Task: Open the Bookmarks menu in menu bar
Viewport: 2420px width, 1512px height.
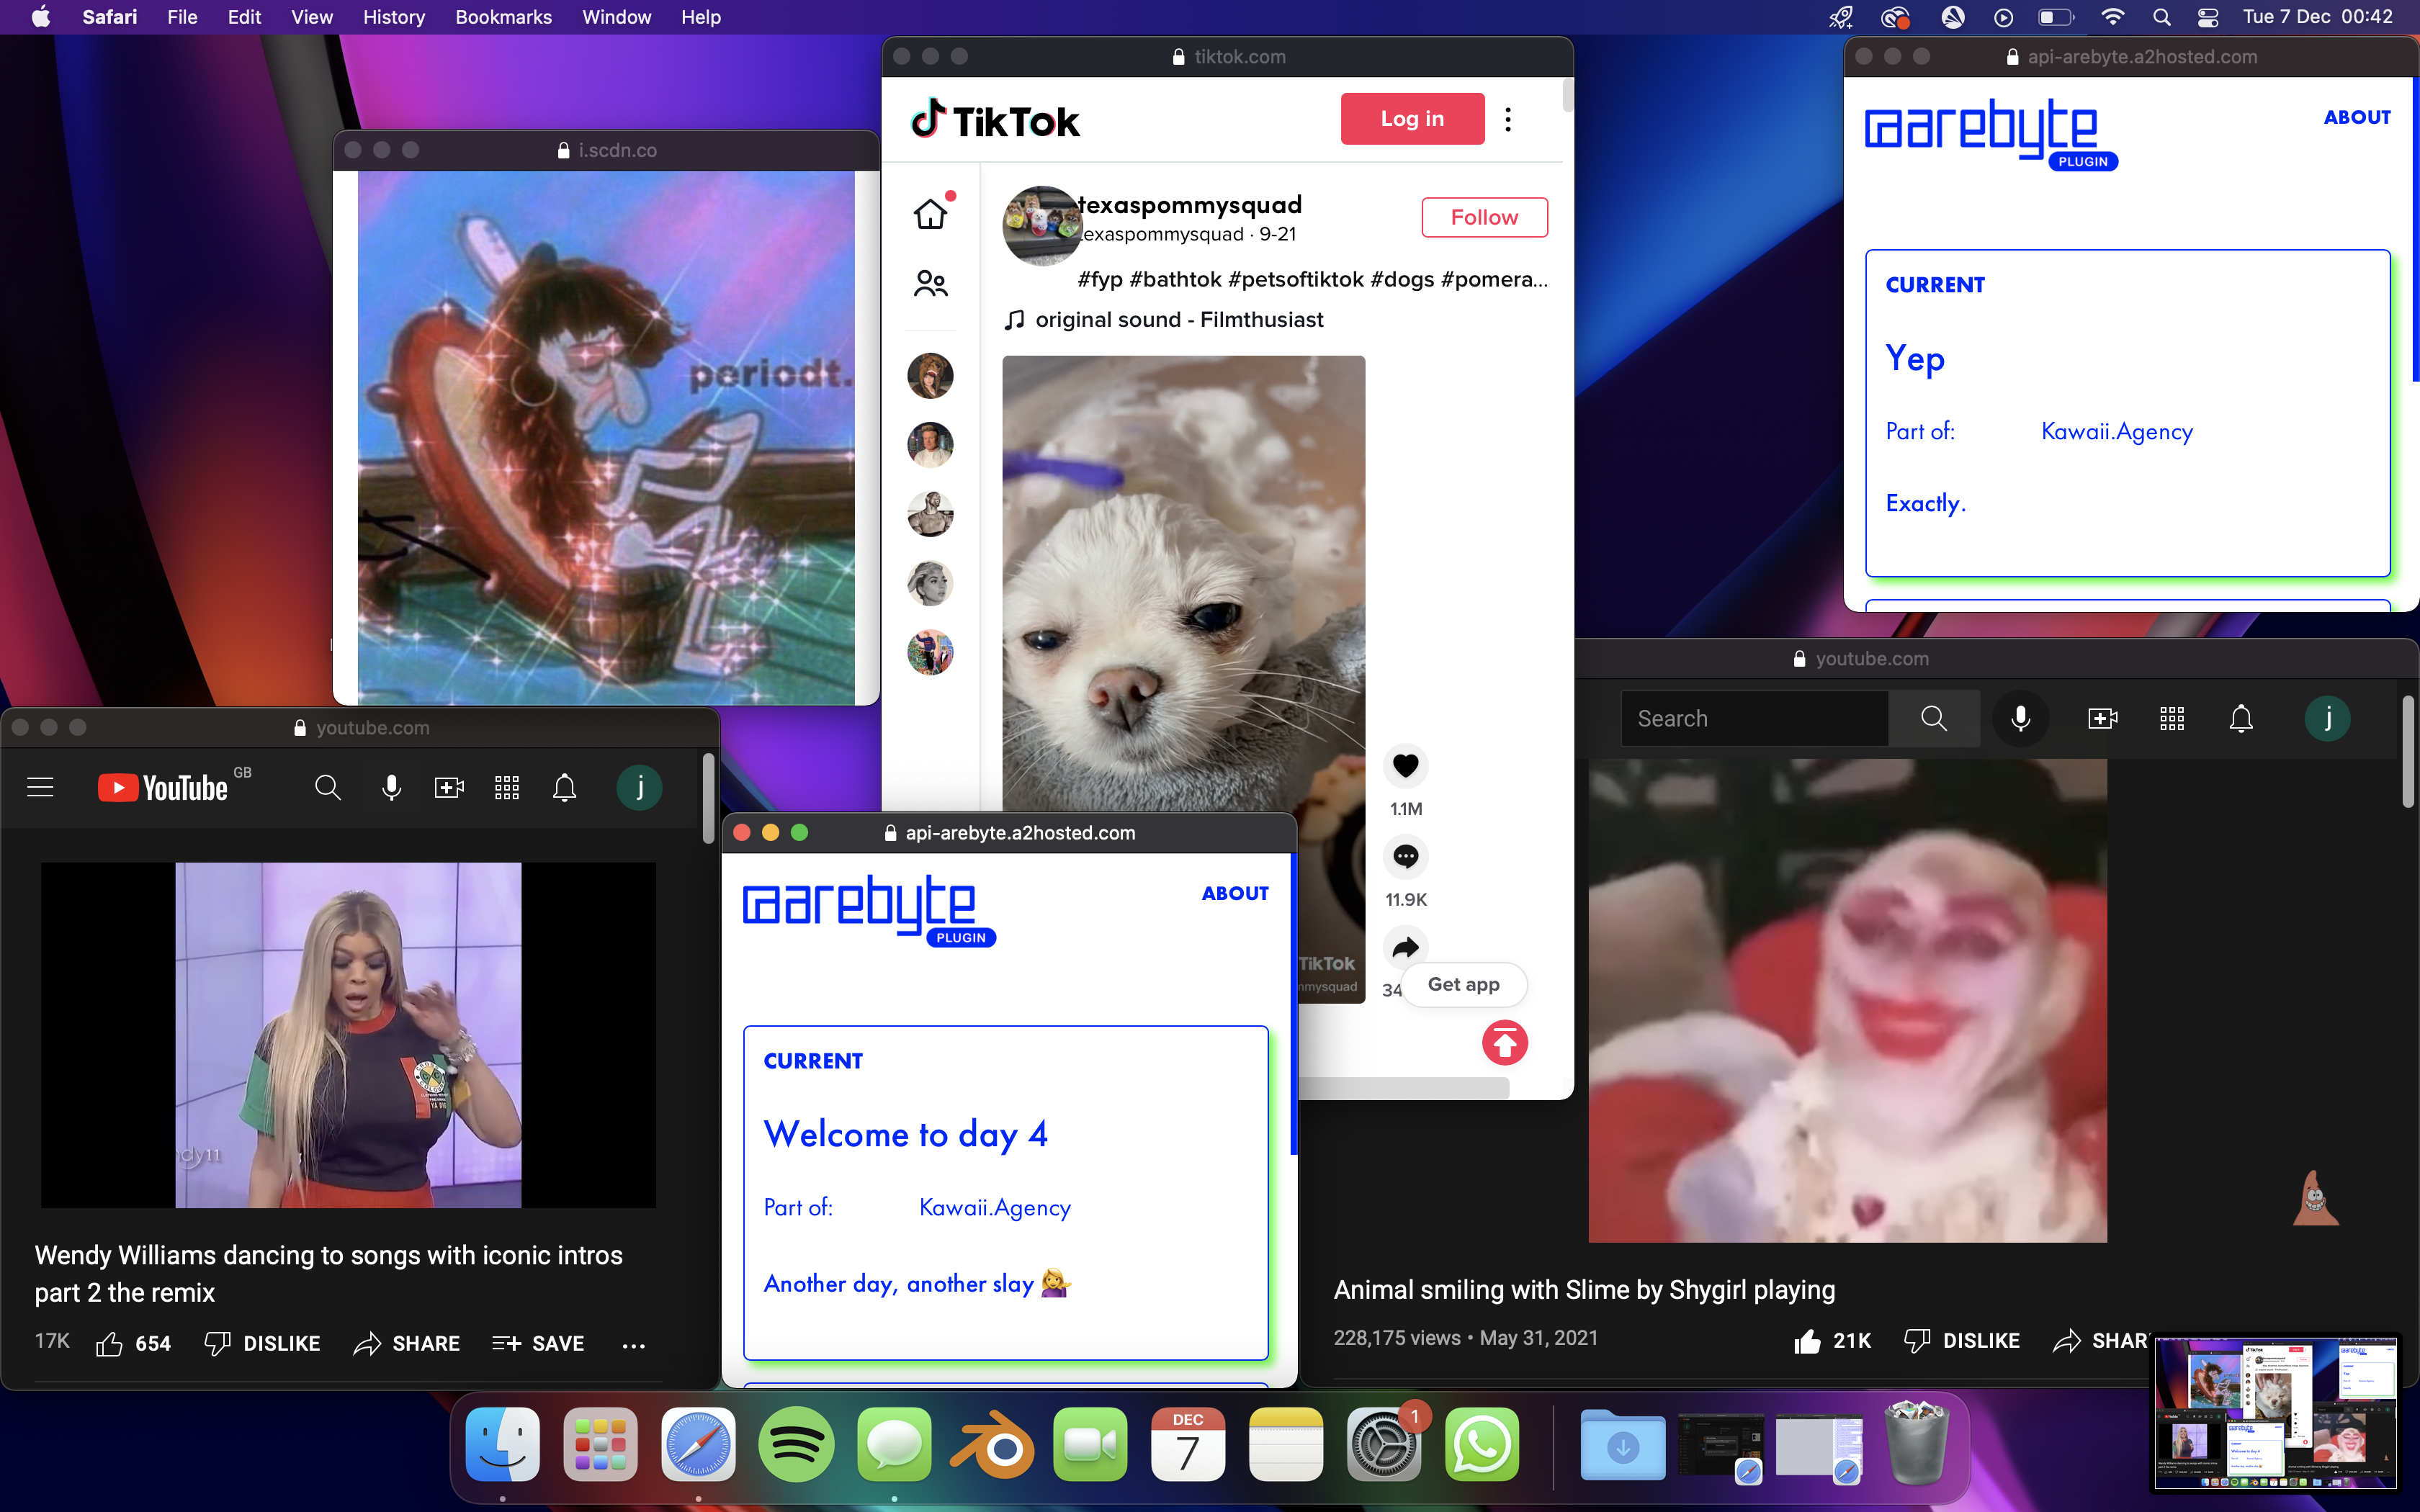Action: point(503,17)
